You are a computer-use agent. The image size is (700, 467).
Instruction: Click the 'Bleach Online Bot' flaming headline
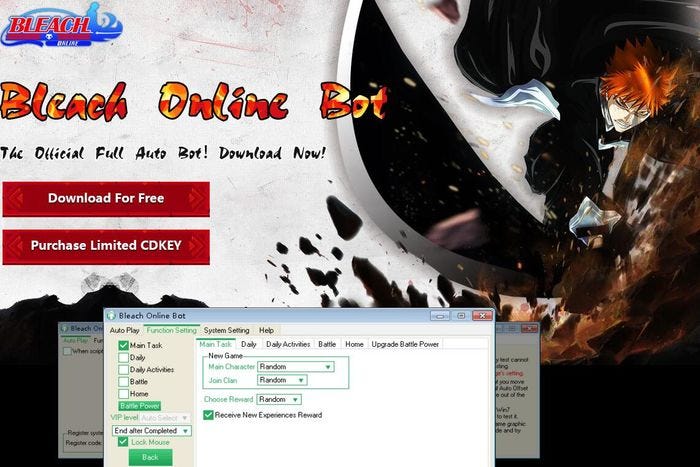pos(193,102)
